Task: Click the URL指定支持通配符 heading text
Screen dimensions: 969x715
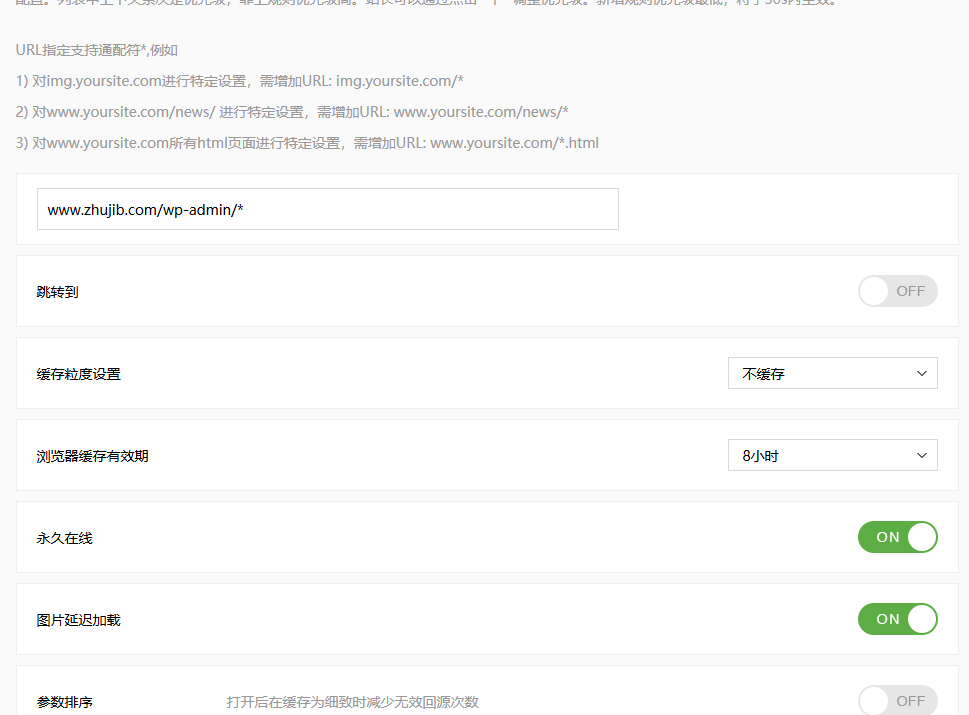Action: [96, 49]
